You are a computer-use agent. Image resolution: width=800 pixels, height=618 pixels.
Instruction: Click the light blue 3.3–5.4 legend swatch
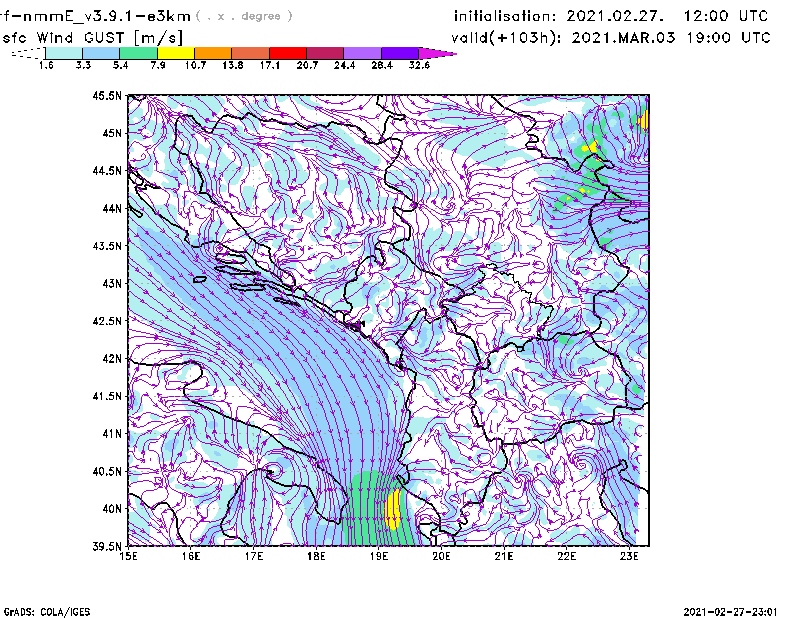click(x=101, y=53)
